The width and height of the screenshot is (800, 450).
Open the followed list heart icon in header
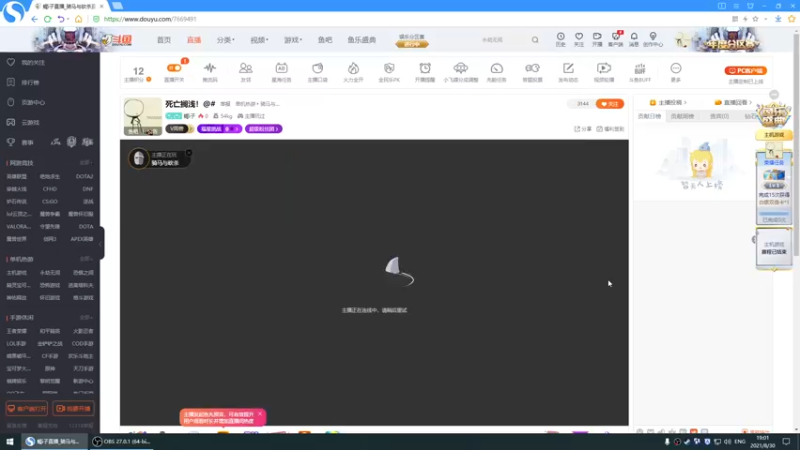(579, 39)
